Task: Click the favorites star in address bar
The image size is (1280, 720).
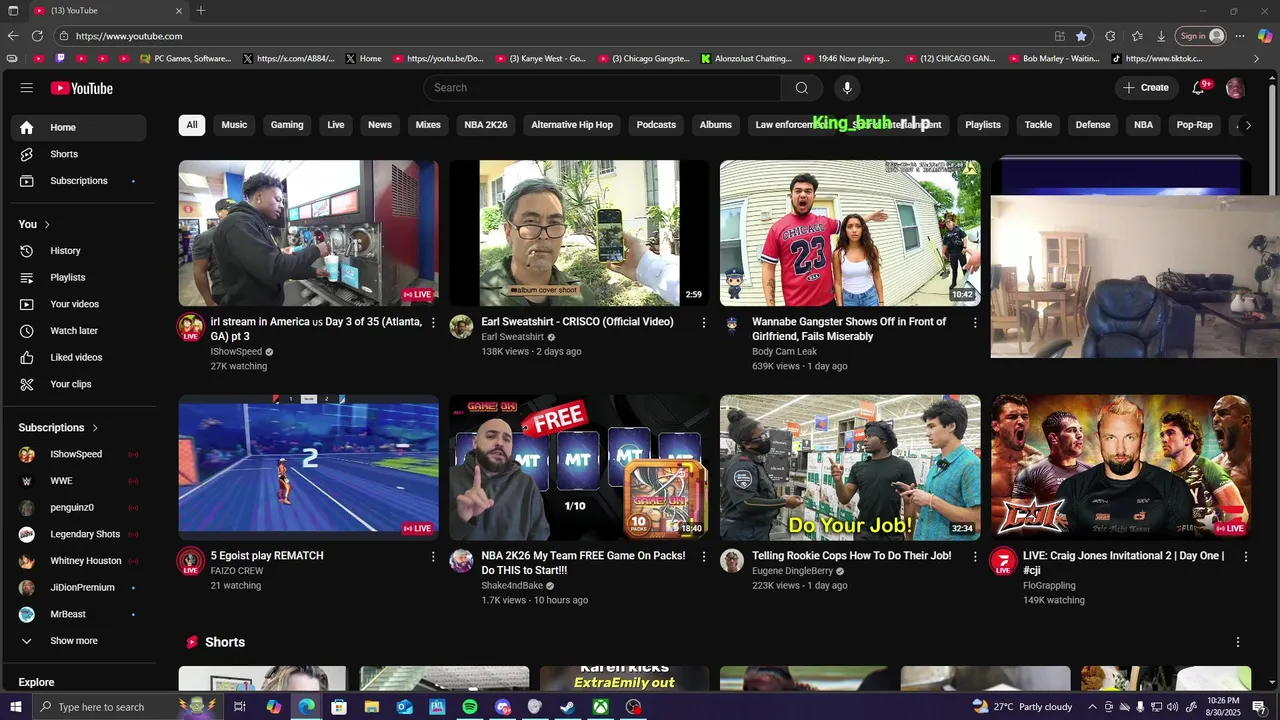Action: click(1081, 36)
